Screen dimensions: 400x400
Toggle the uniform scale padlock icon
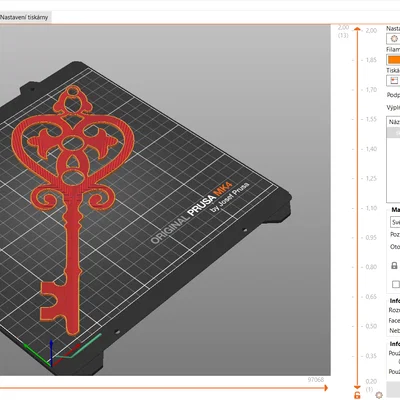click(394, 265)
